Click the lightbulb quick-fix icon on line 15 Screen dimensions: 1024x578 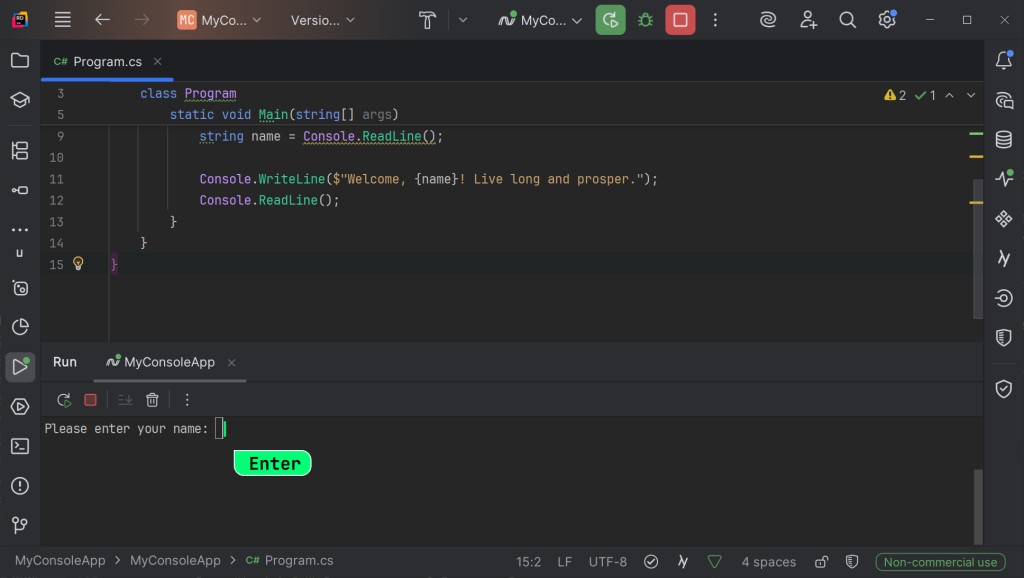(x=78, y=264)
